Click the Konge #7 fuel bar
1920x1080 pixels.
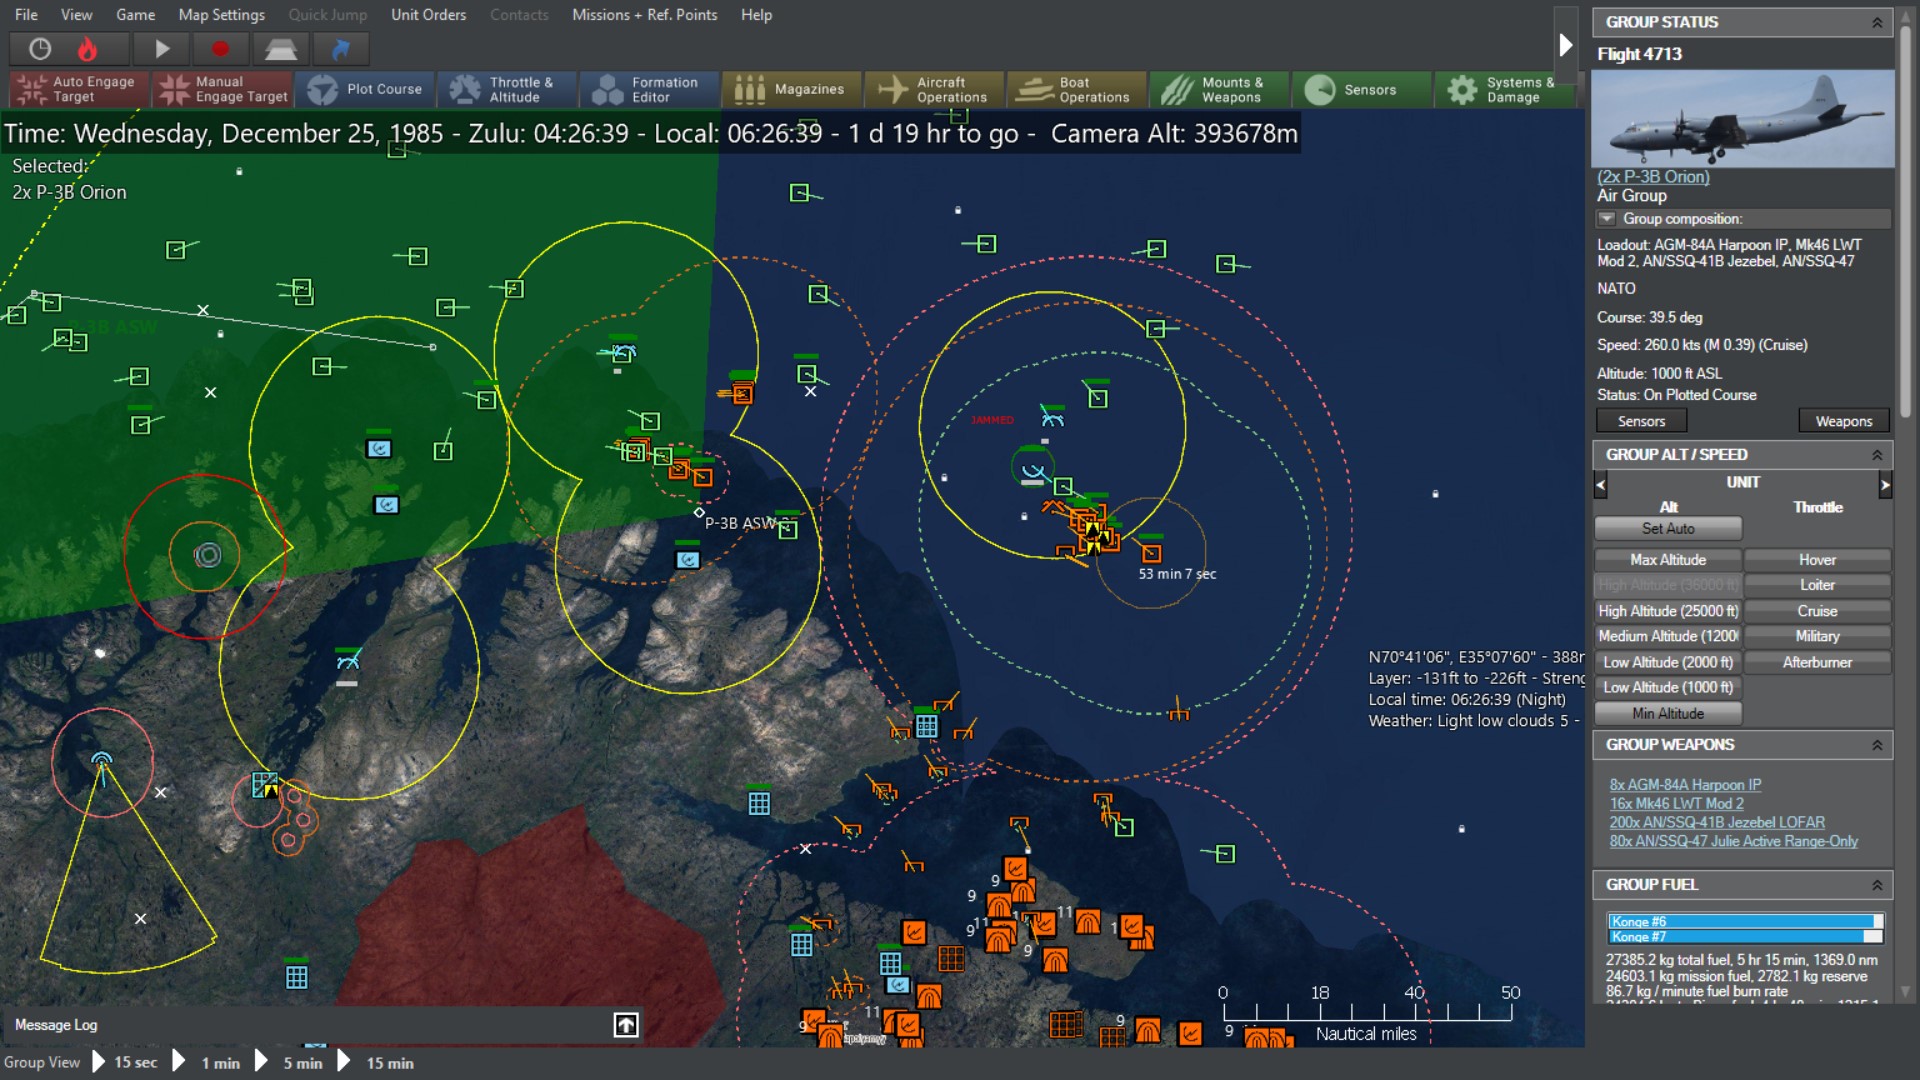[1745, 936]
